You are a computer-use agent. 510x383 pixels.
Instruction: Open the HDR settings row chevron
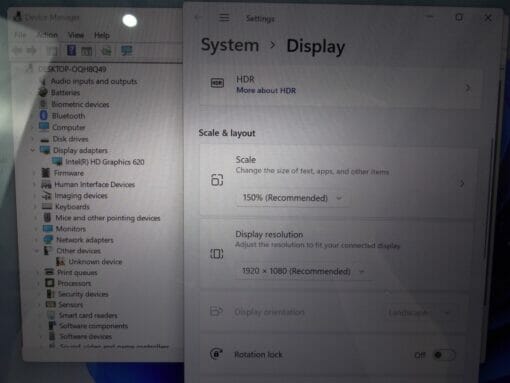(x=468, y=88)
